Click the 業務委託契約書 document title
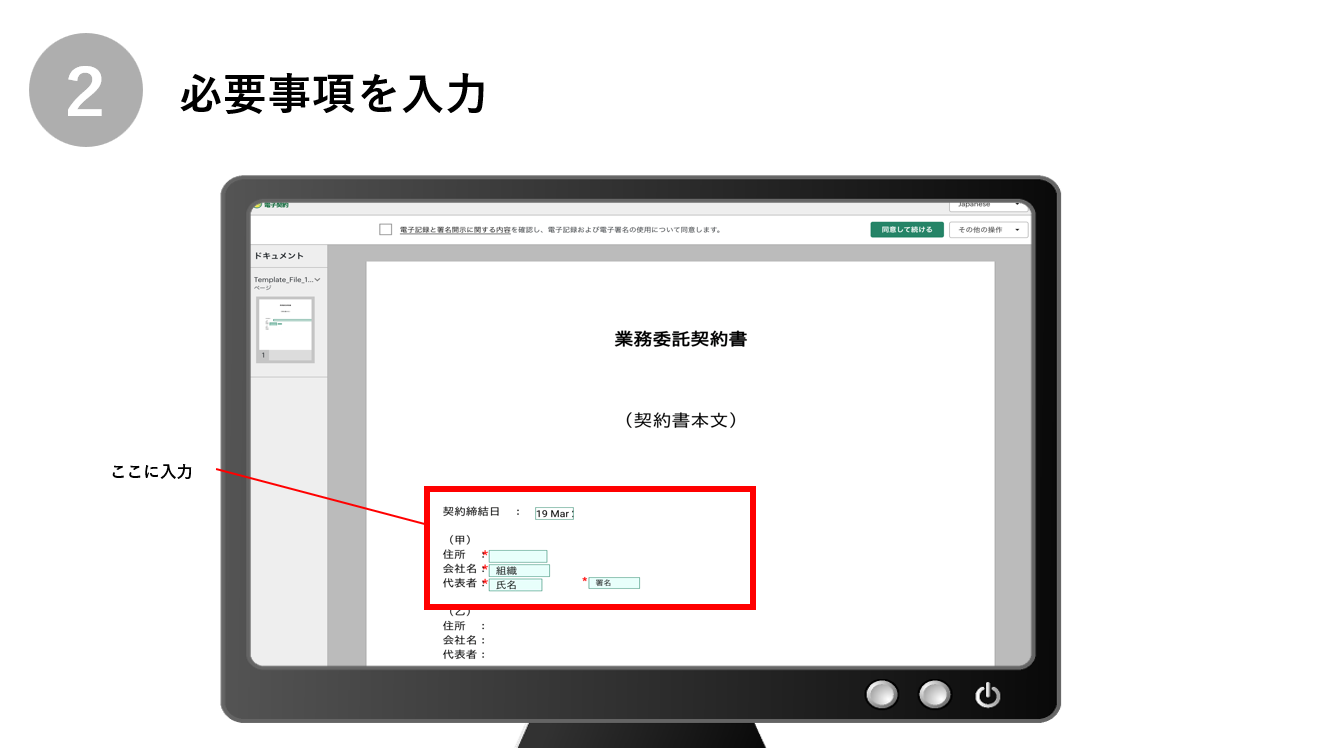The height and width of the screenshot is (748, 1327). (x=680, y=339)
